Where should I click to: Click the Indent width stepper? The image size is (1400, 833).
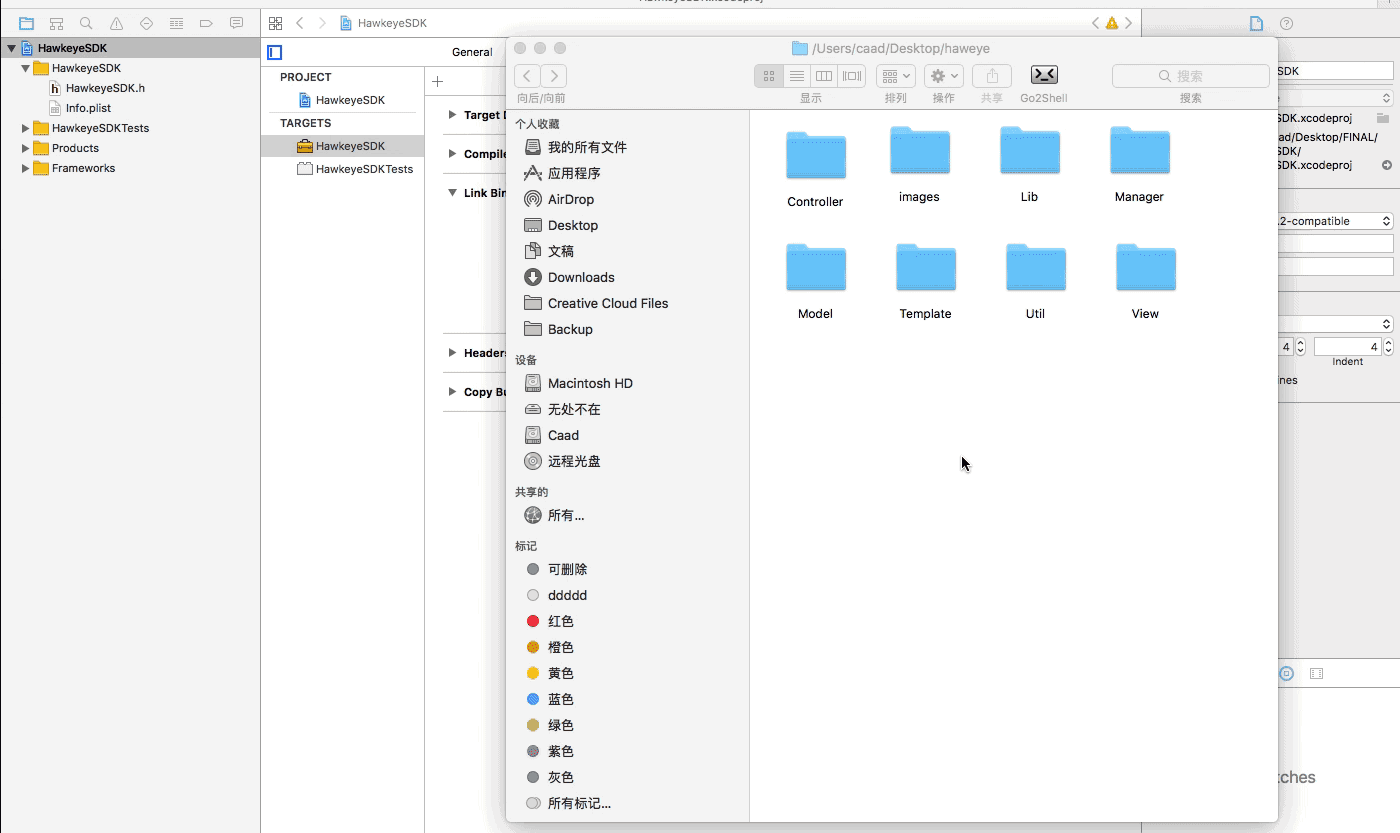coord(1388,347)
